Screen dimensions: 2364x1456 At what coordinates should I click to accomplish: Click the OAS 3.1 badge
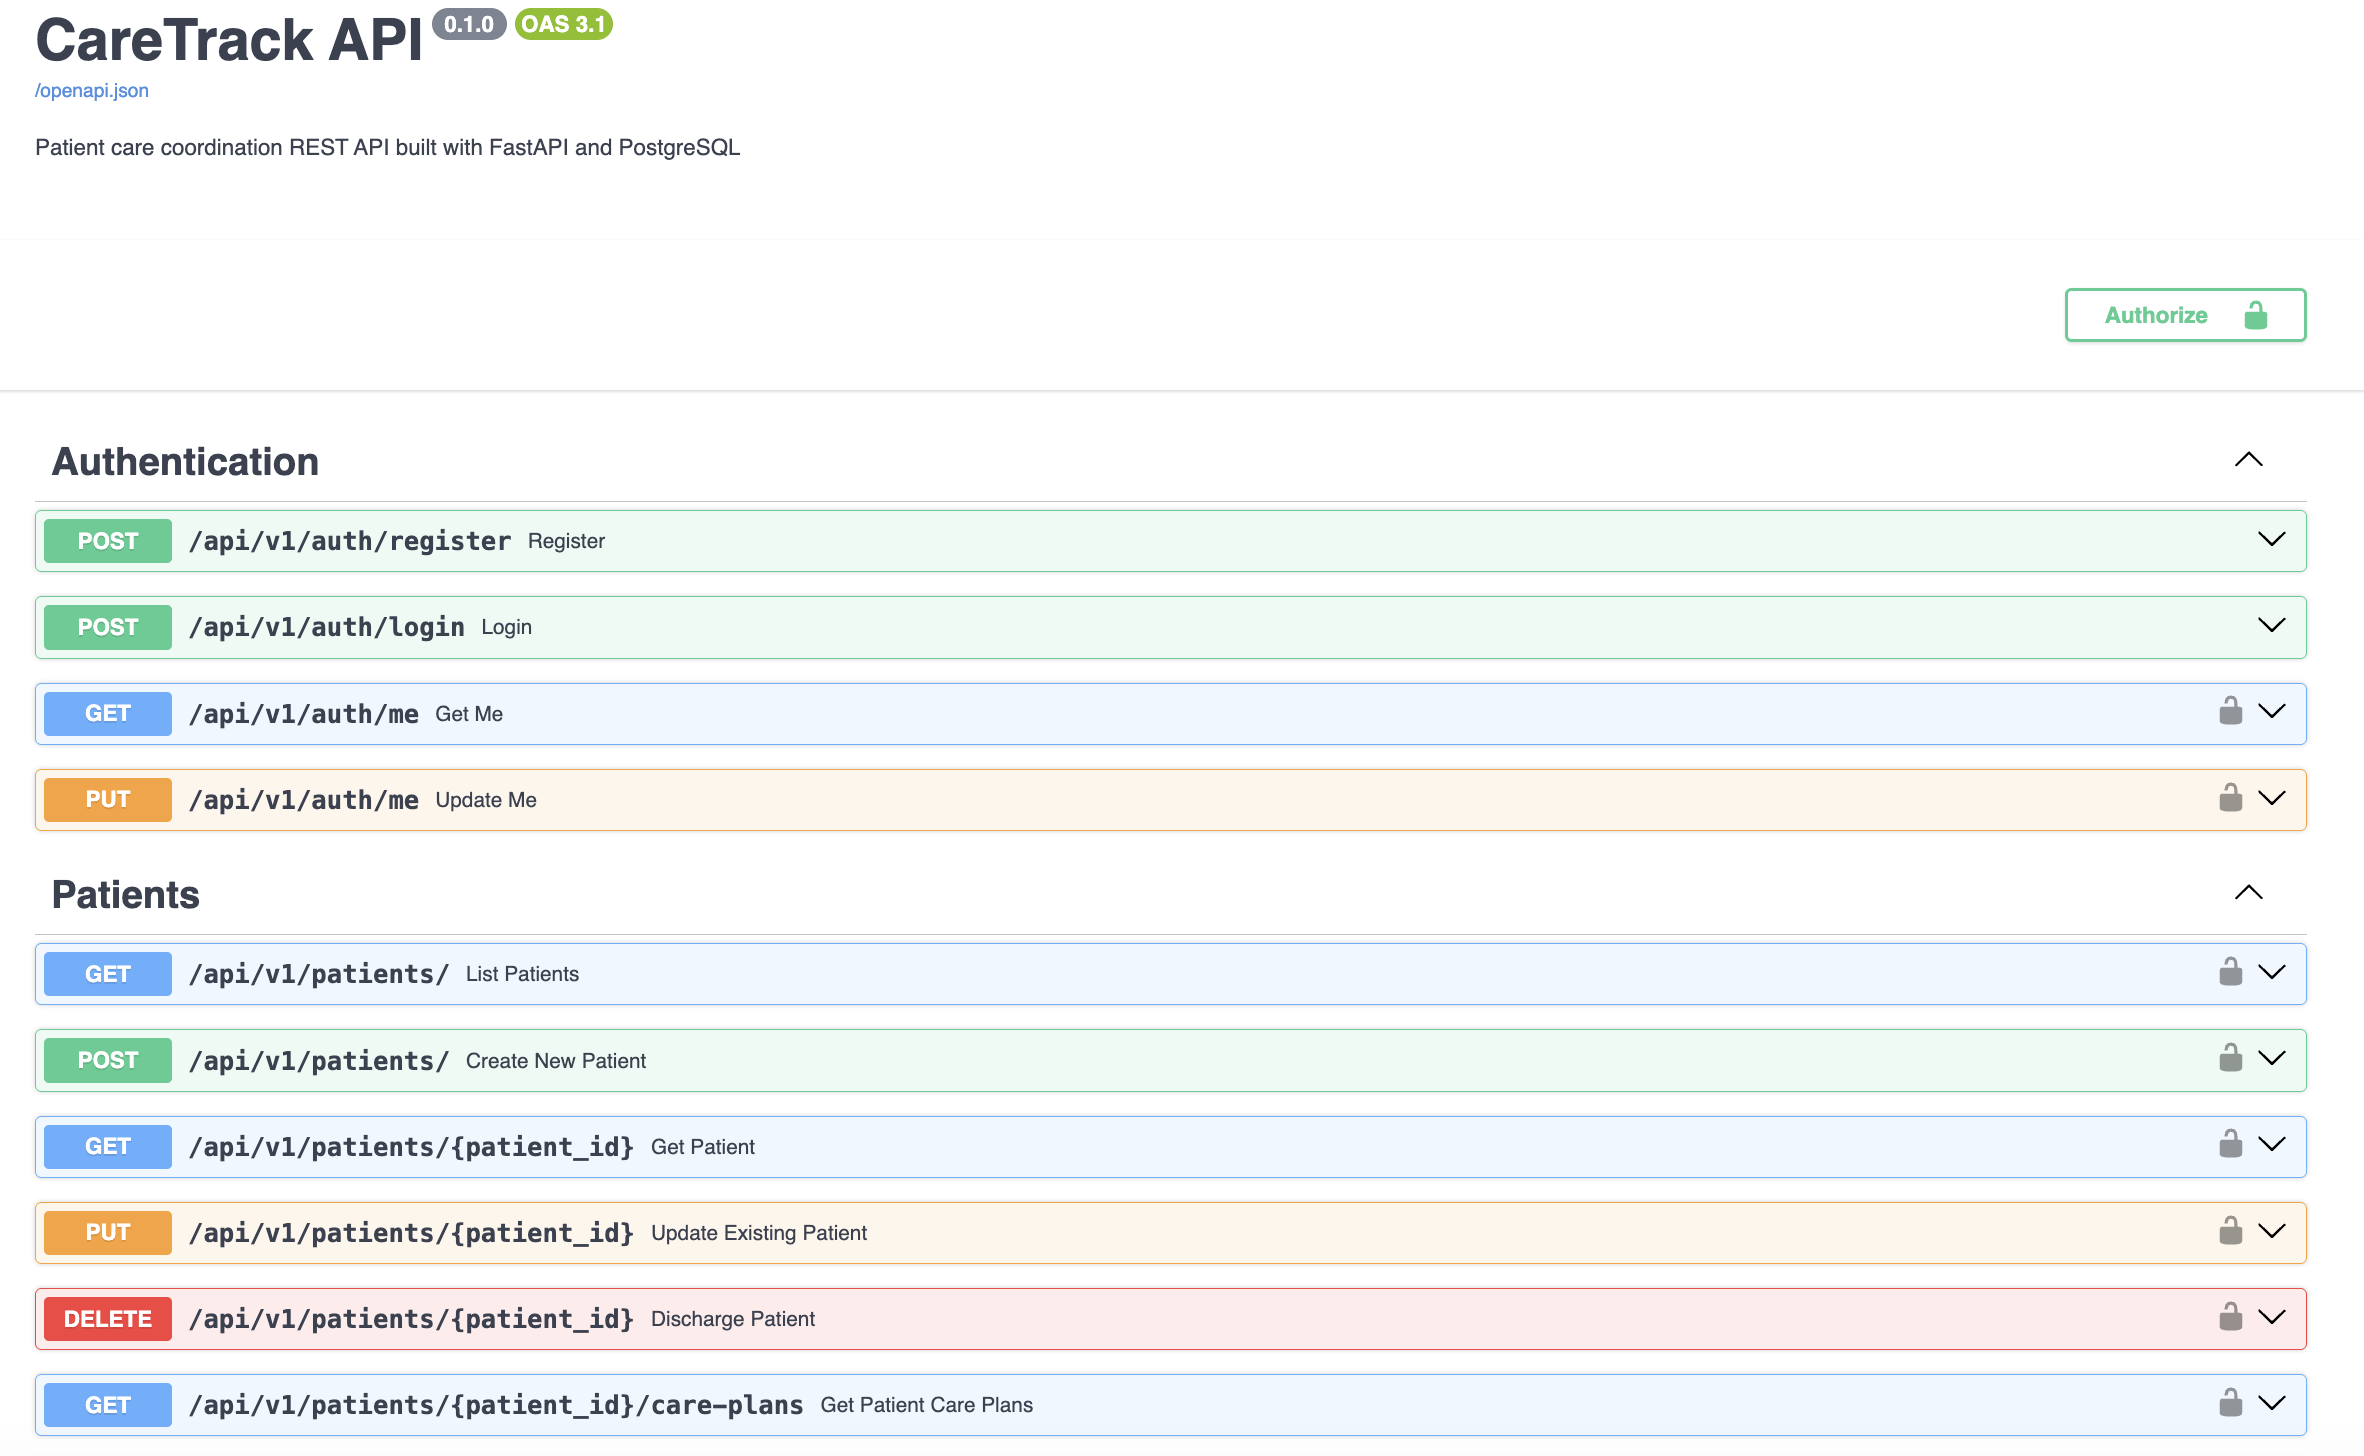[564, 24]
